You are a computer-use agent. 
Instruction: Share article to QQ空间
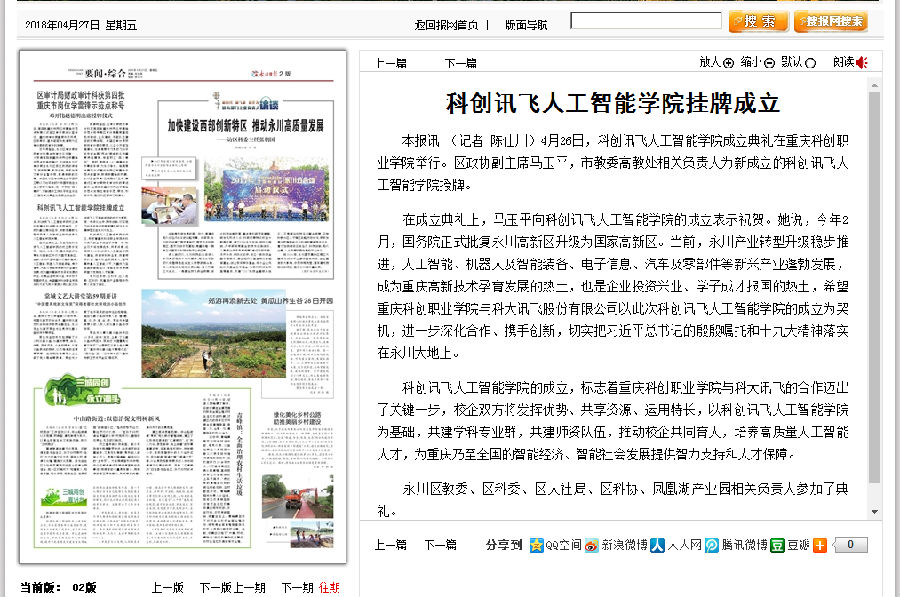(536, 545)
